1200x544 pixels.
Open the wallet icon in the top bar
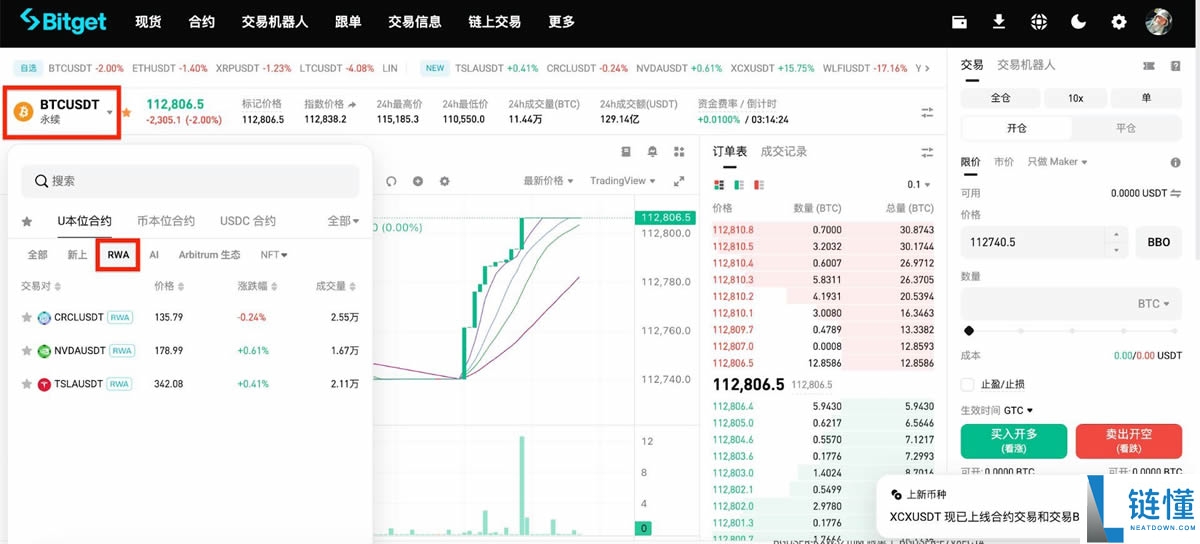click(959, 21)
